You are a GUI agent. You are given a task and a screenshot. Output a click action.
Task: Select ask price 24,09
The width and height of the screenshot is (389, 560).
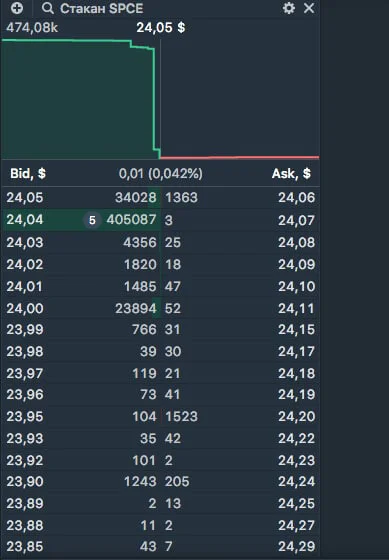pos(296,265)
